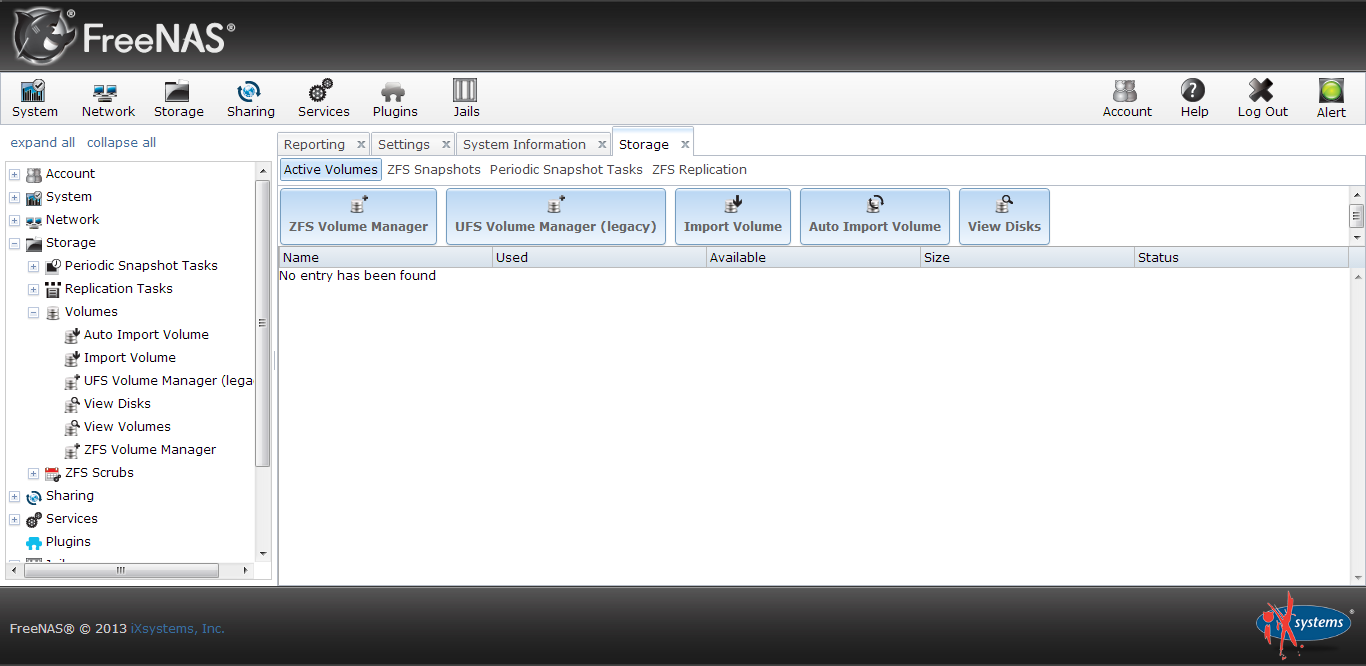
Task: Click the Plugins puzzle icon in the tree
Action: click(x=34, y=543)
